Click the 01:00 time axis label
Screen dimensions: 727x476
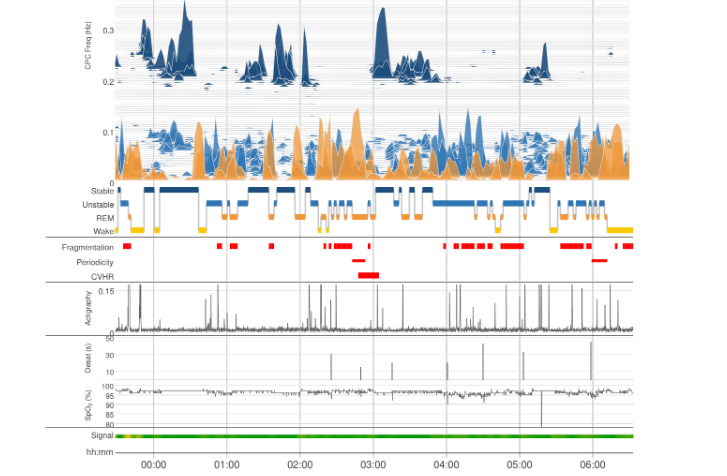[x=227, y=465]
